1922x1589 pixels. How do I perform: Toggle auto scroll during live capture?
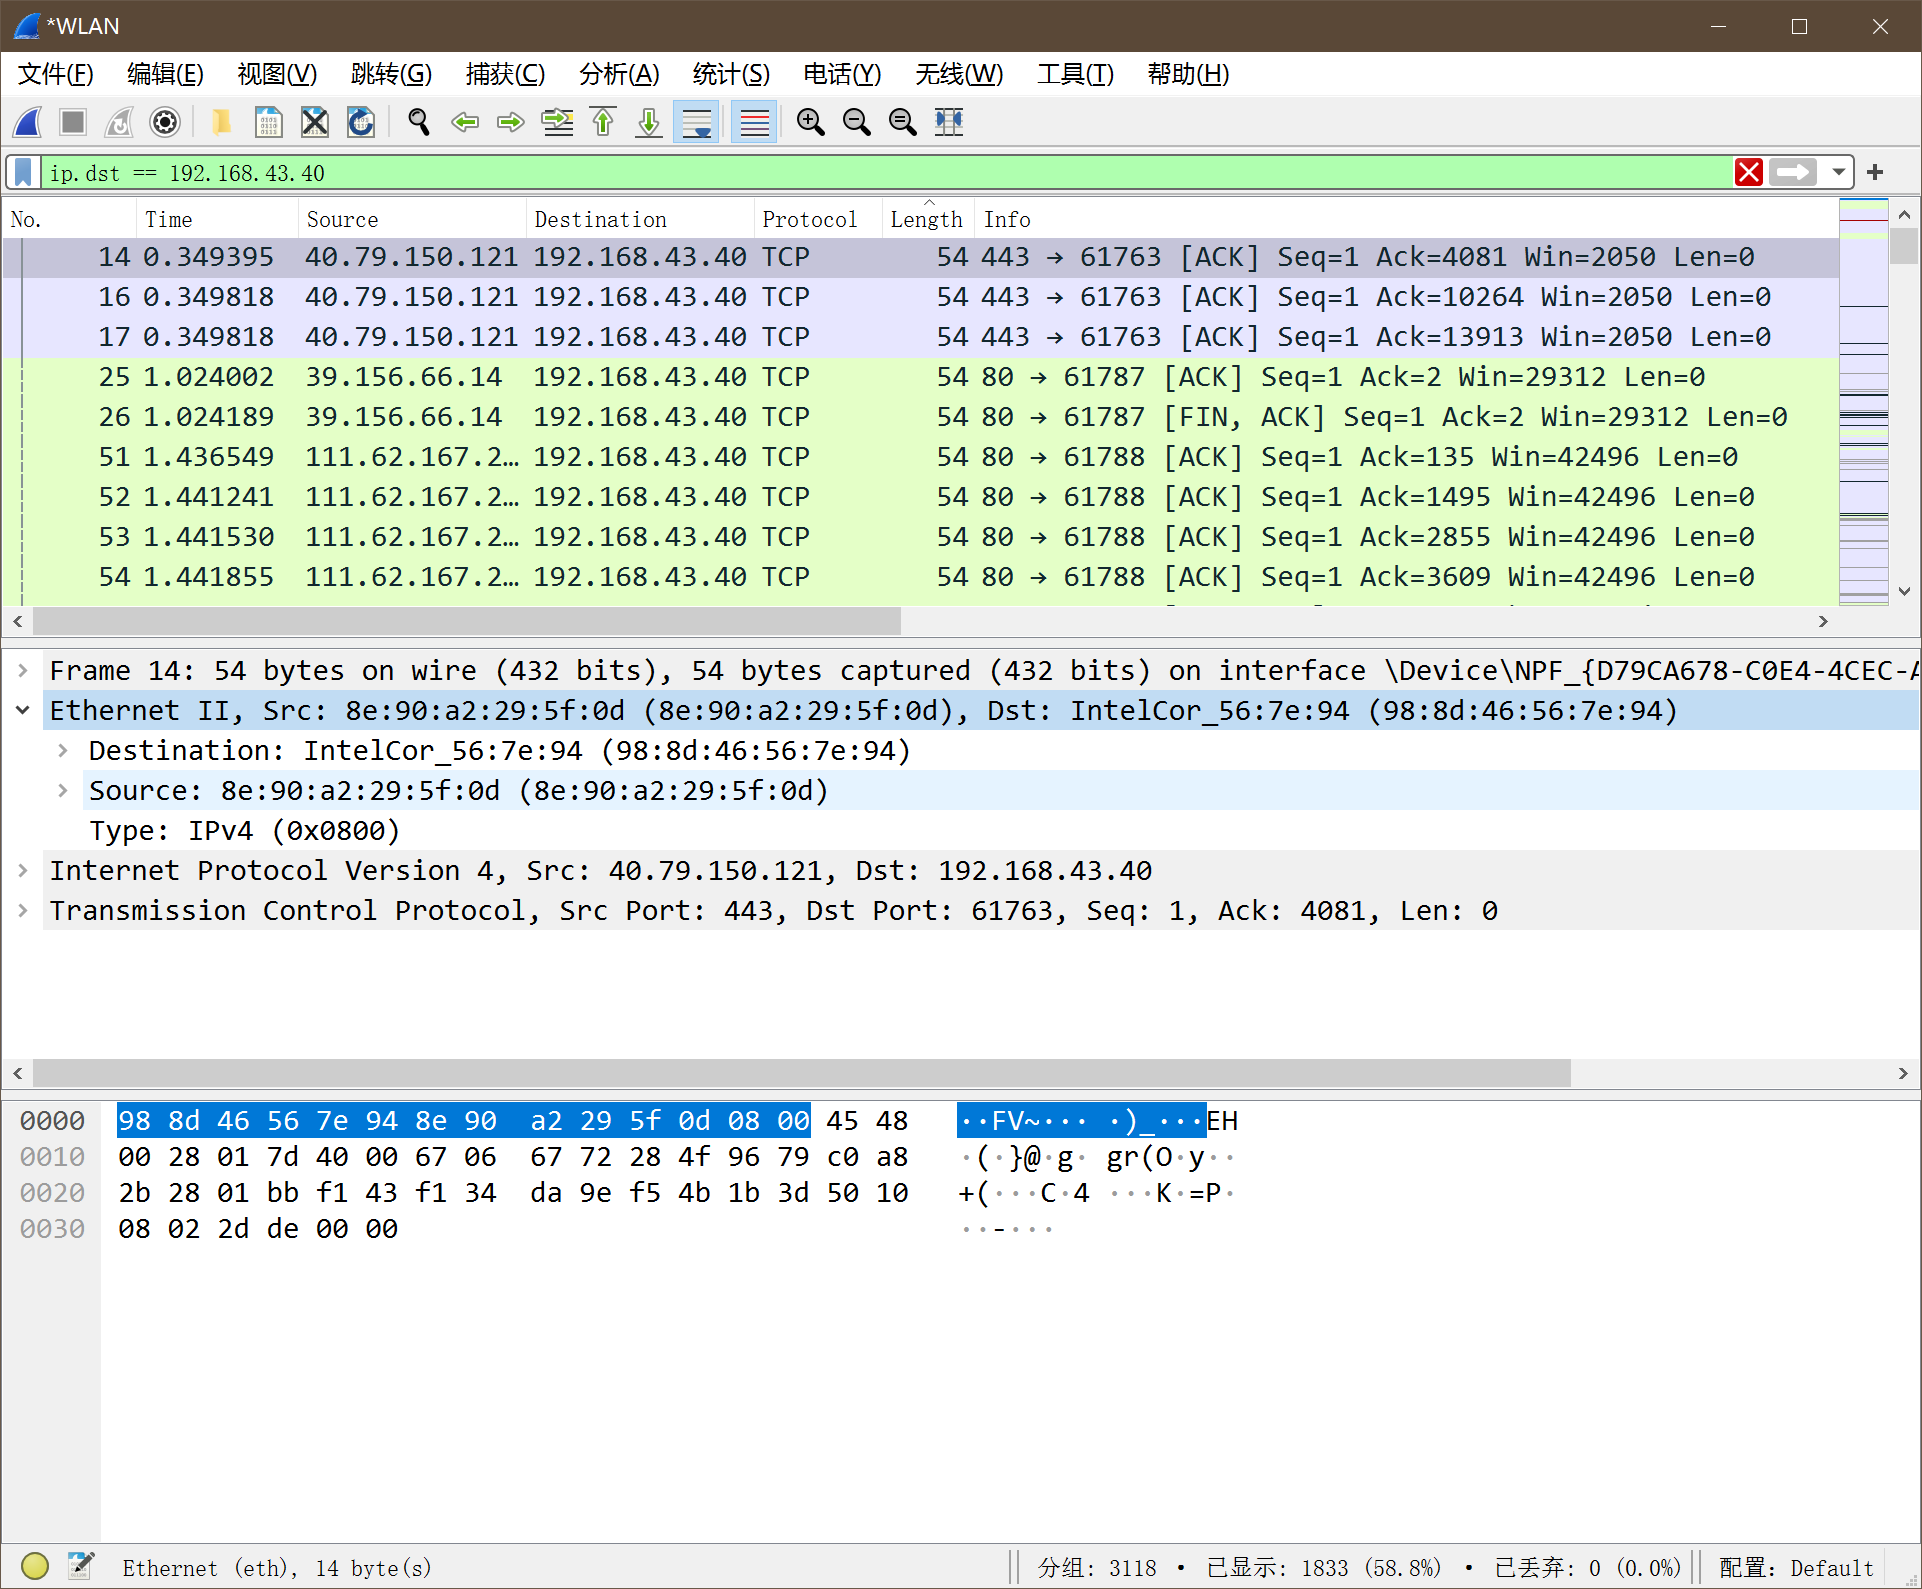[696, 122]
